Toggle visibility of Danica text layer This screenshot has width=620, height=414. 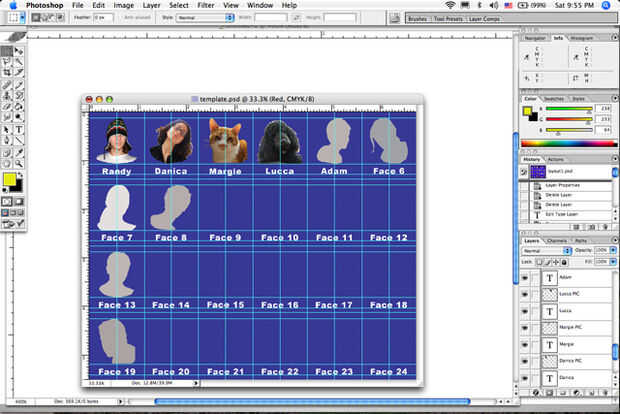click(525, 378)
